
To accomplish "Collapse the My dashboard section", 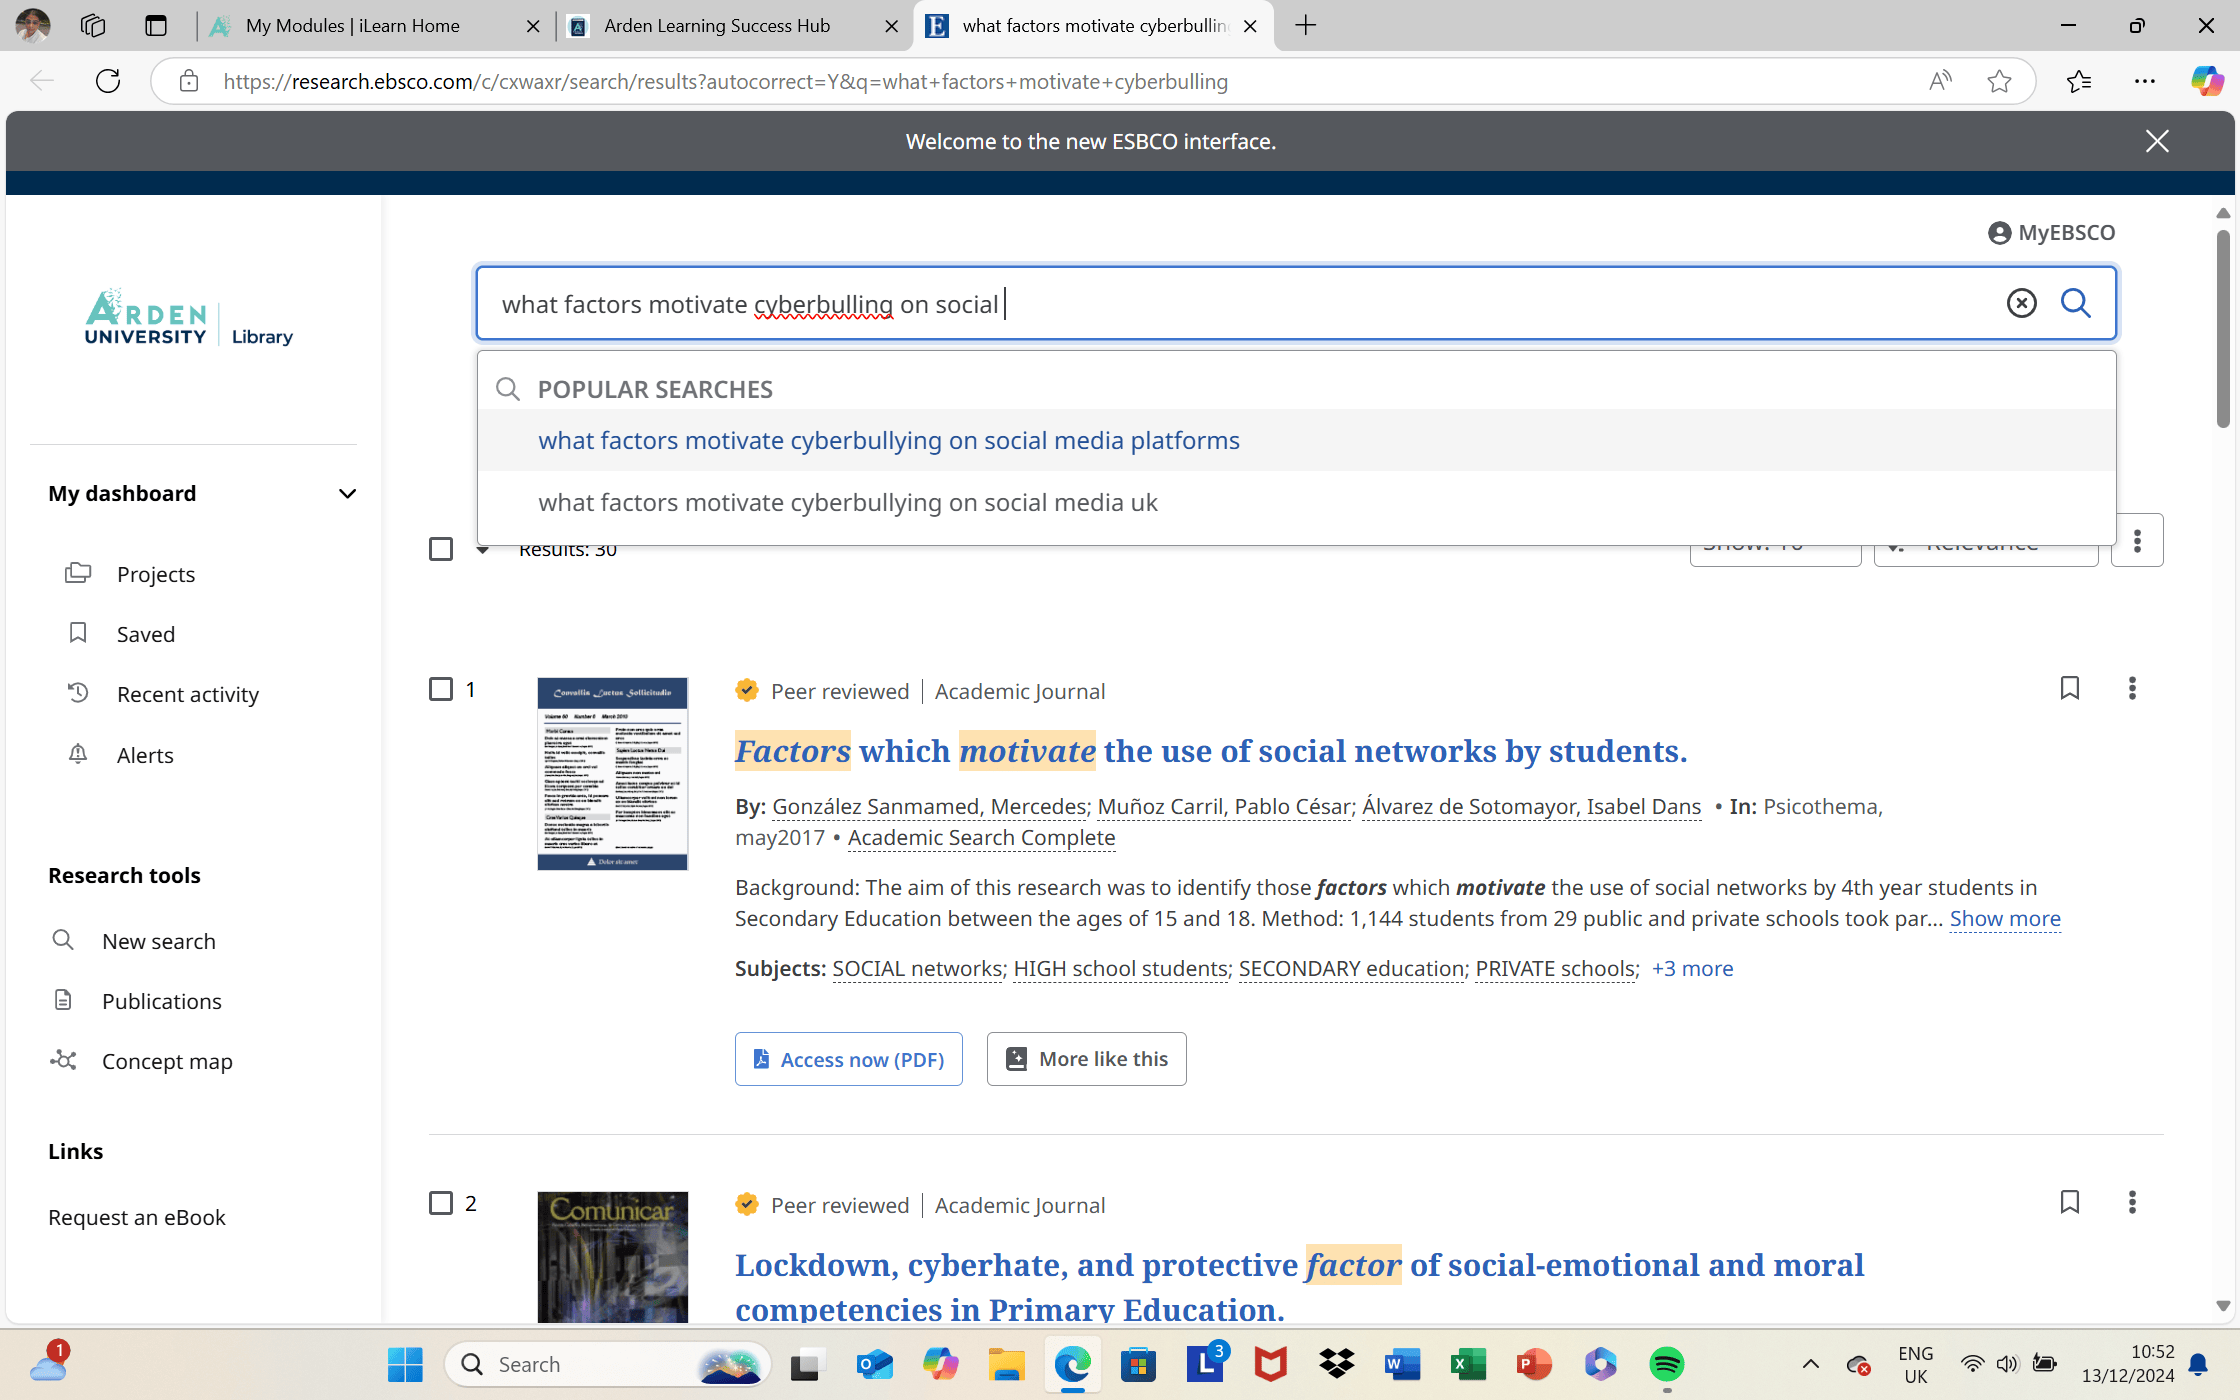I will [x=347, y=494].
